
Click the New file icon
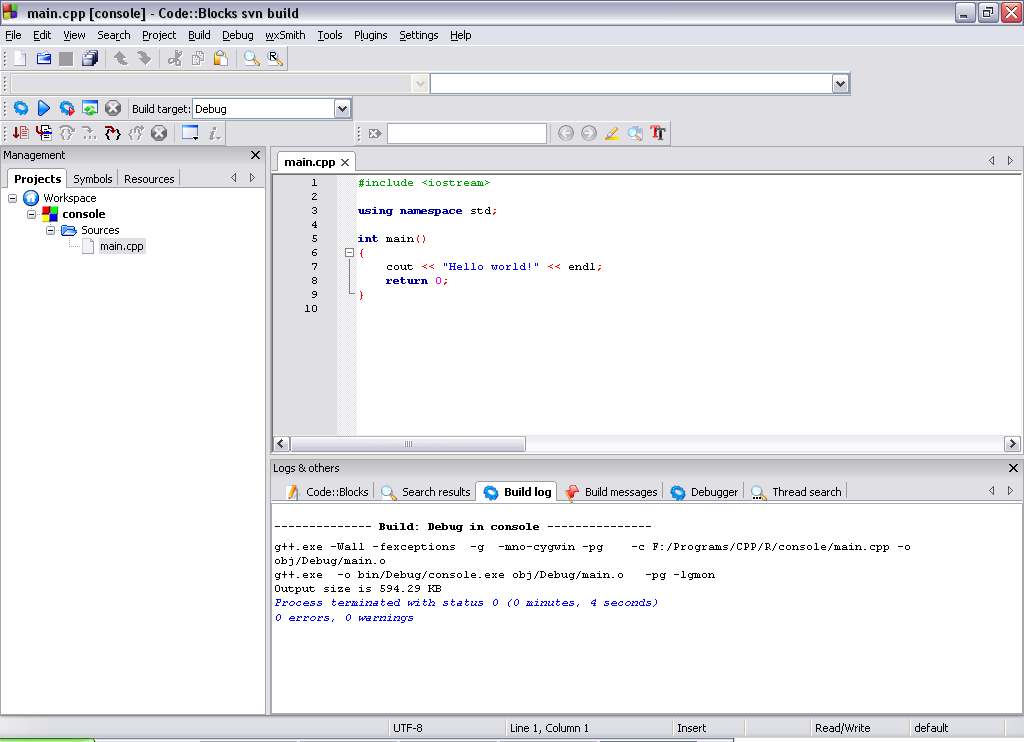click(20, 59)
